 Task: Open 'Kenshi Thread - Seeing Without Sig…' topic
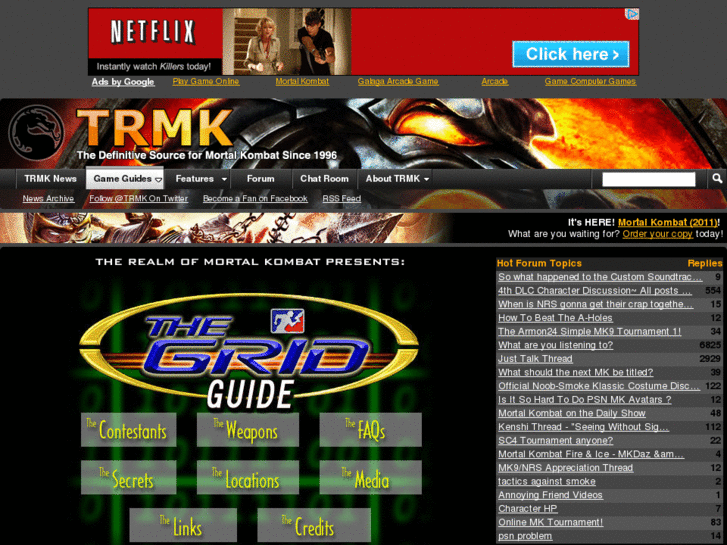click(583, 427)
